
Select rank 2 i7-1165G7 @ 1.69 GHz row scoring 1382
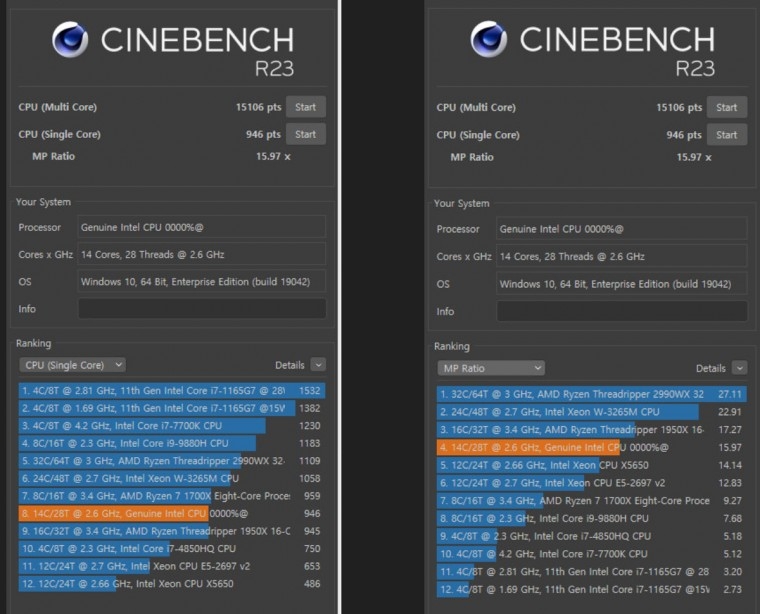[172, 408]
